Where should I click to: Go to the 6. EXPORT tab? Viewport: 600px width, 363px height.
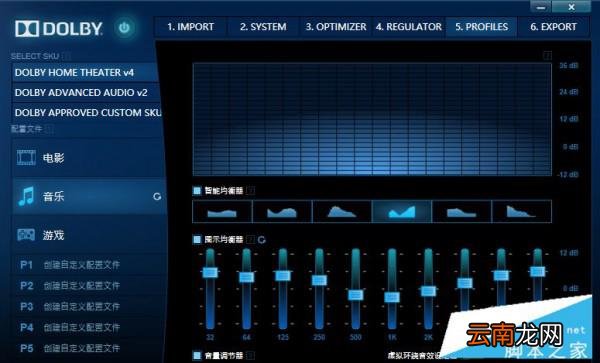point(553,27)
